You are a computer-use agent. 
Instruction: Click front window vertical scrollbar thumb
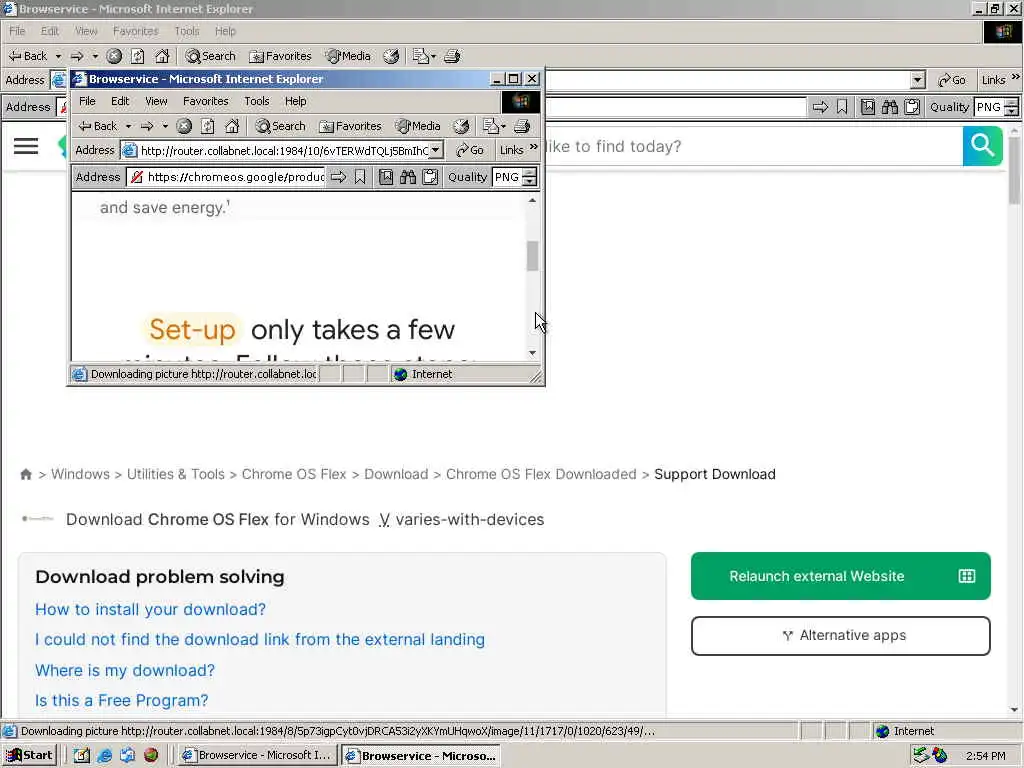coord(532,256)
